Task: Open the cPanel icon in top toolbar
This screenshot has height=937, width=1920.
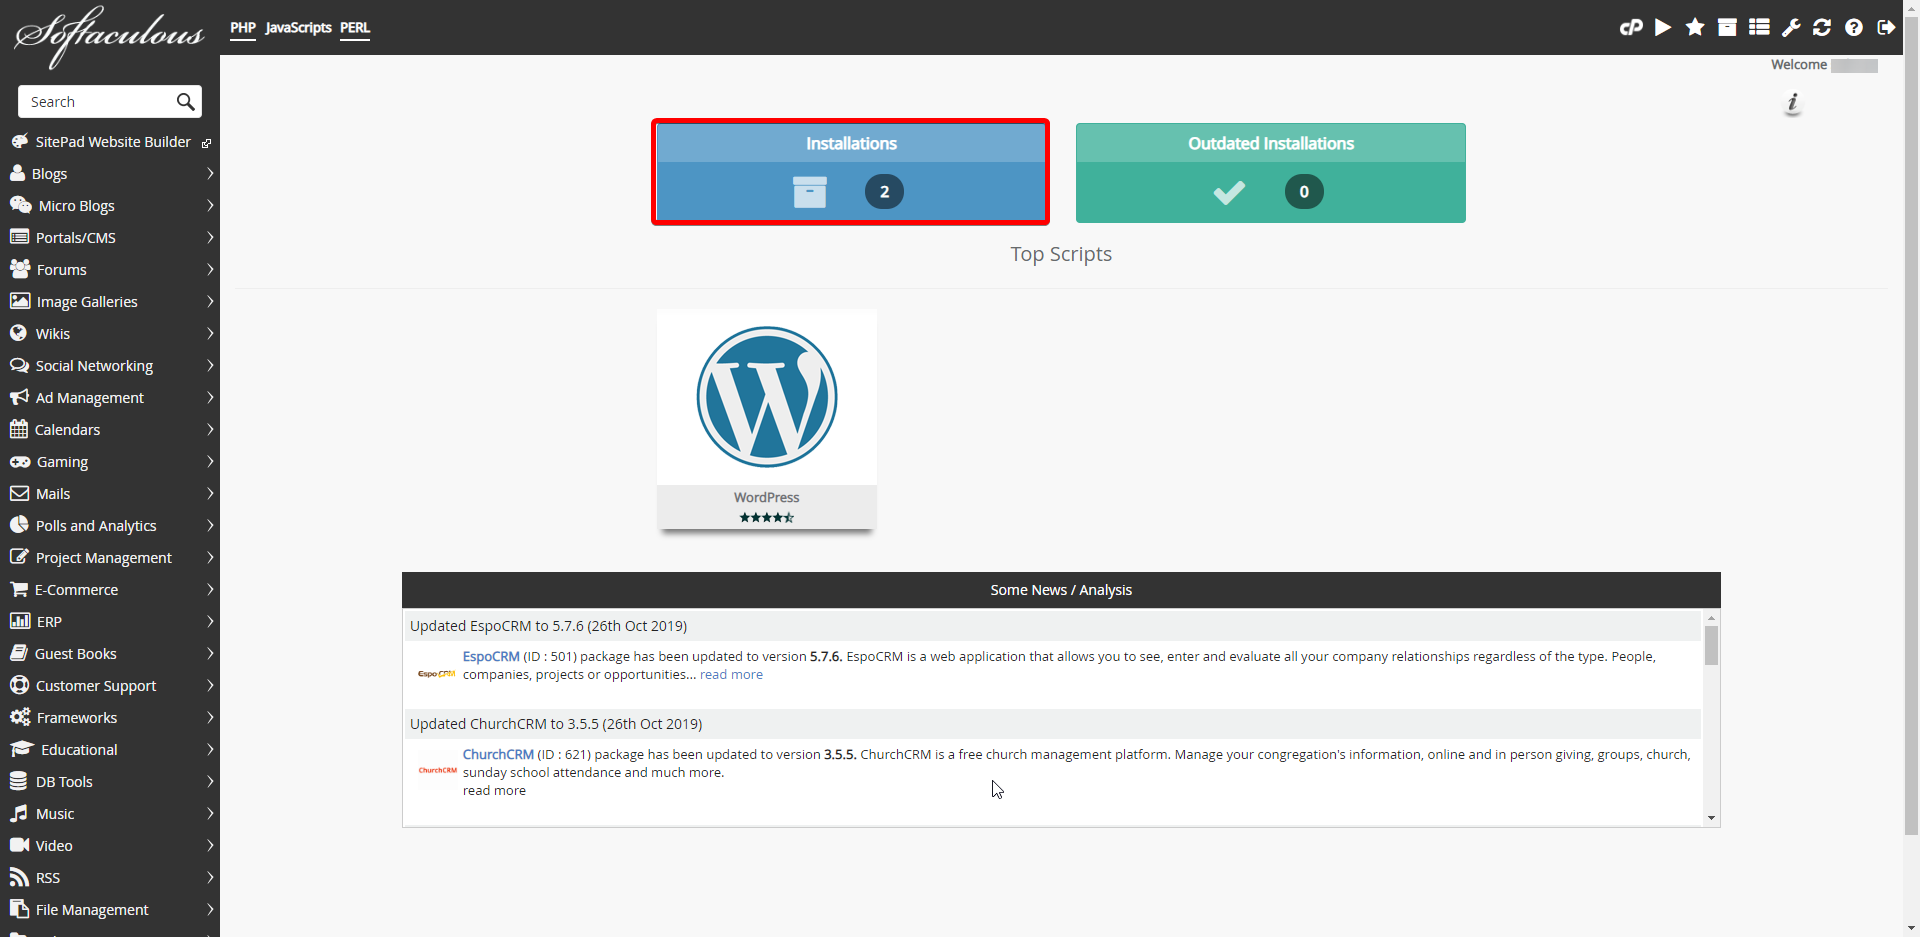Action: (1631, 28)
